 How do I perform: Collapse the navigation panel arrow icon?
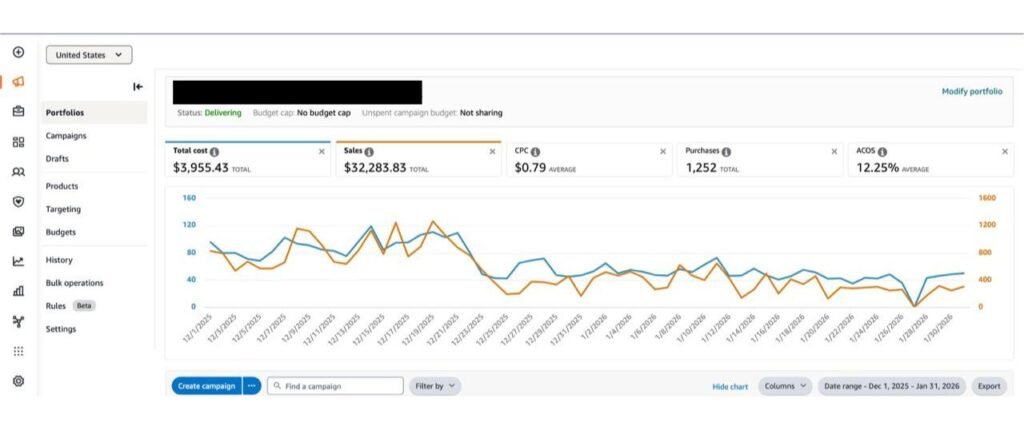[138, 86]
